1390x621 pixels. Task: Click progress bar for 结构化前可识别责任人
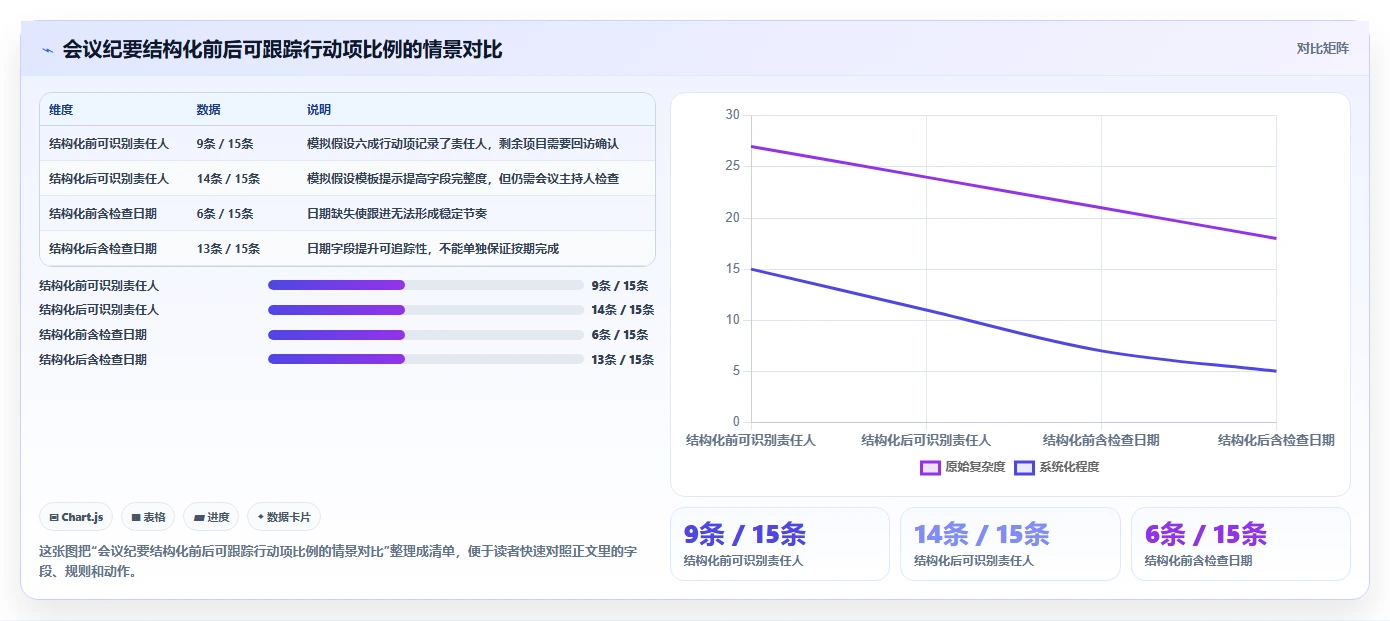point(425,285)
